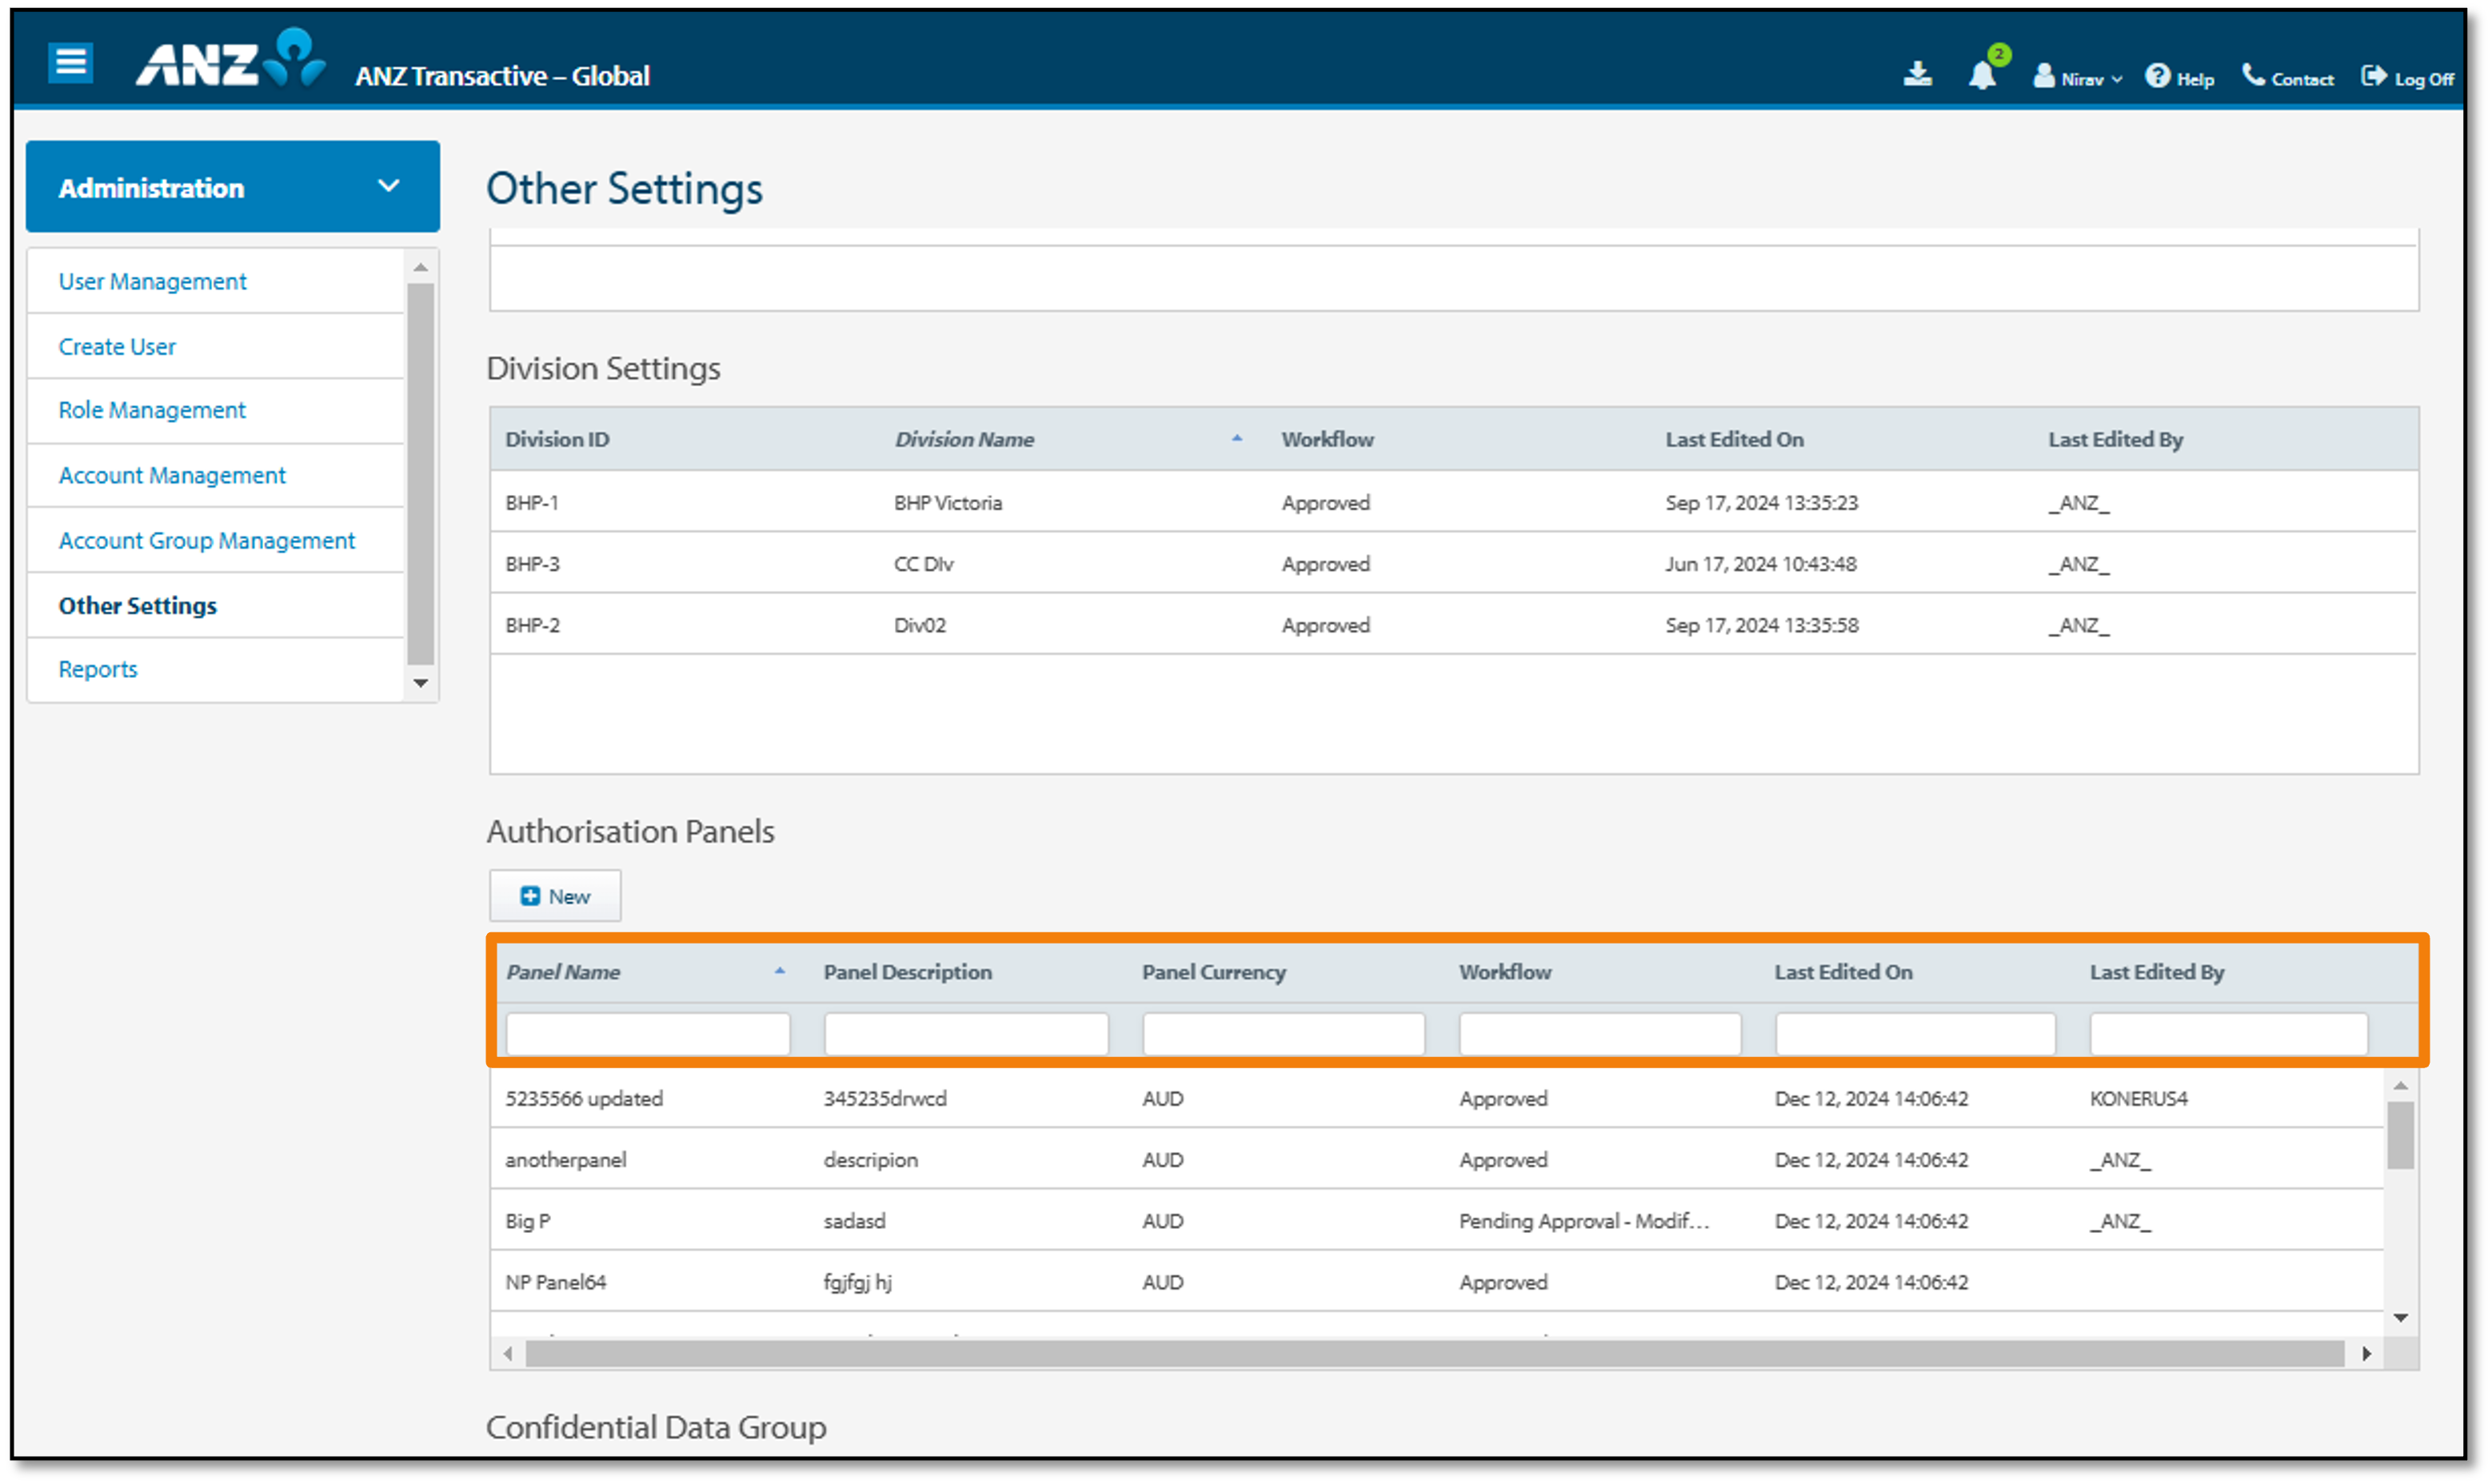Click the Help icon

tap(2159, 78)
